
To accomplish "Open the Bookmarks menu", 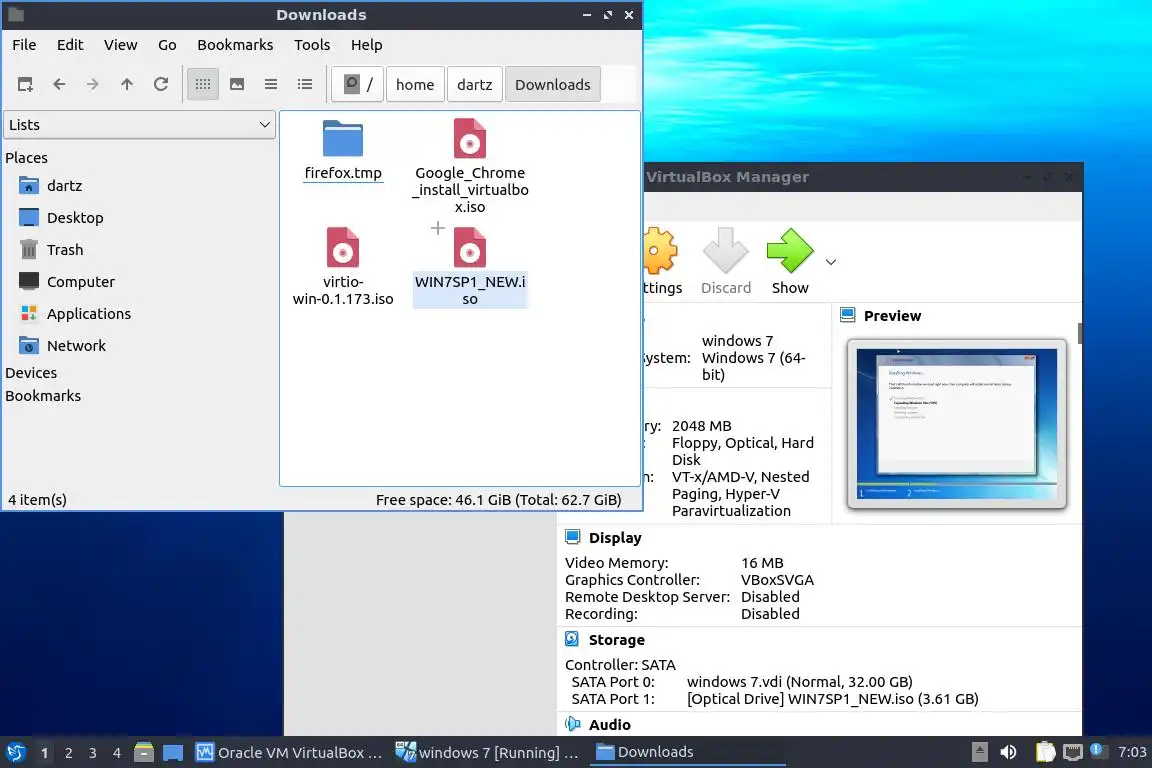I will 235,45.
